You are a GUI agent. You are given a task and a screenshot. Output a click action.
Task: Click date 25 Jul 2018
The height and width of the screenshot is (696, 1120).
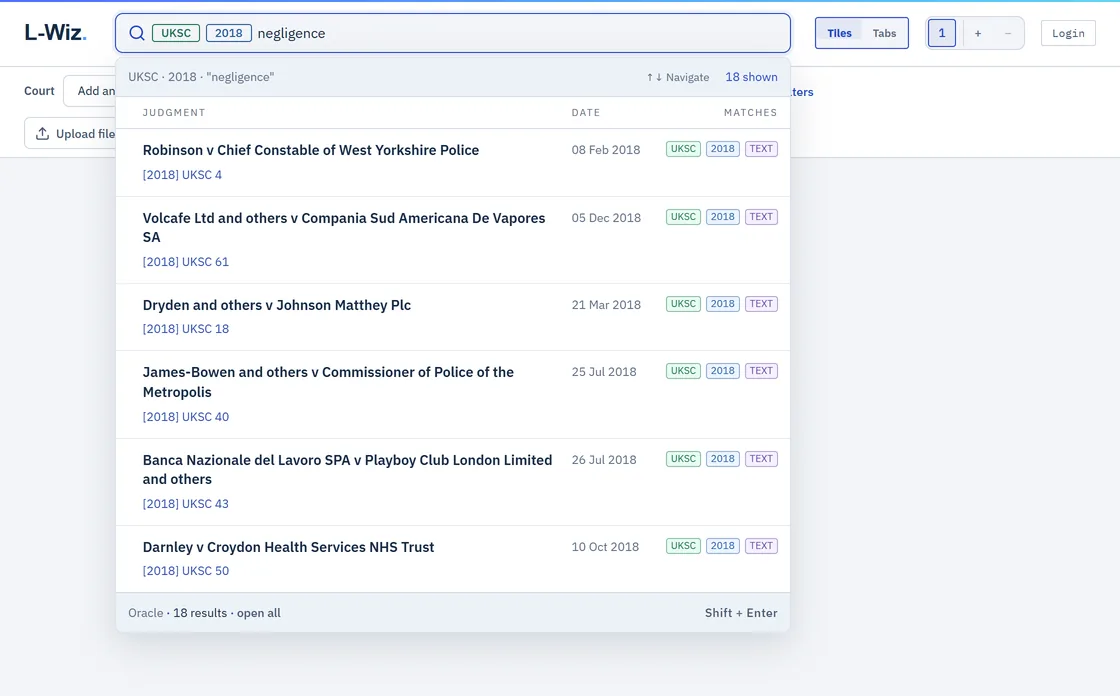pos(604,372)
